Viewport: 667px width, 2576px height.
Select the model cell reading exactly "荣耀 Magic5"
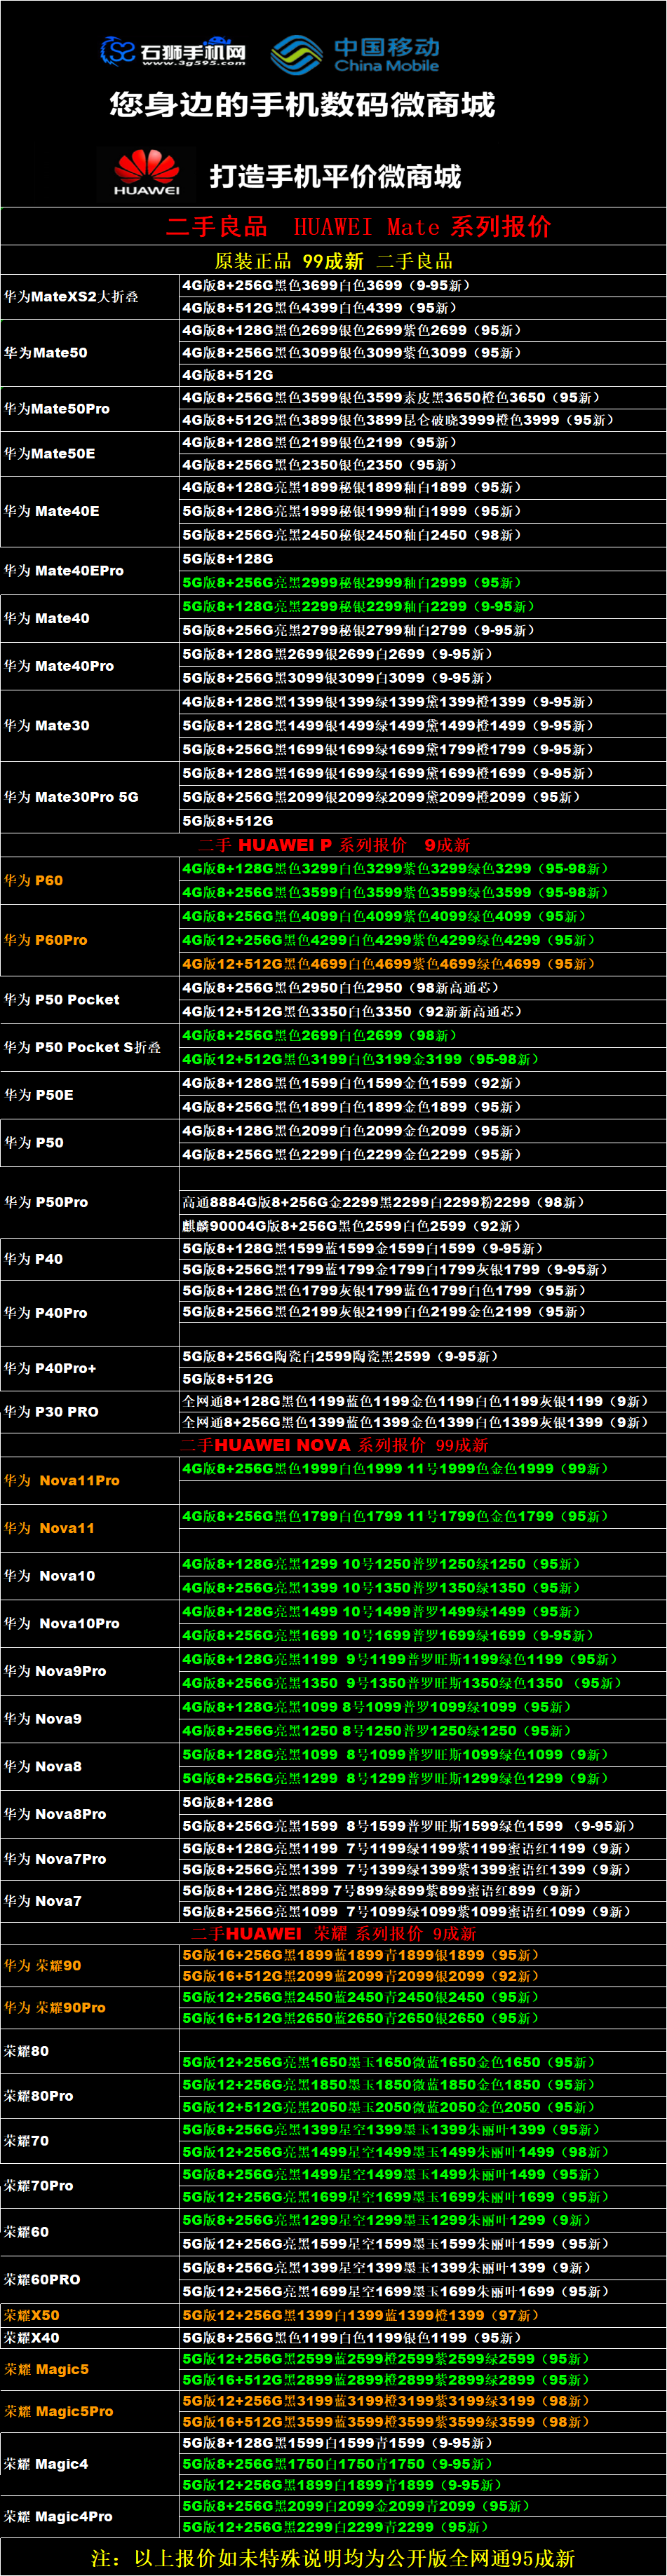pyautogui.click(x=90, y=2370)
